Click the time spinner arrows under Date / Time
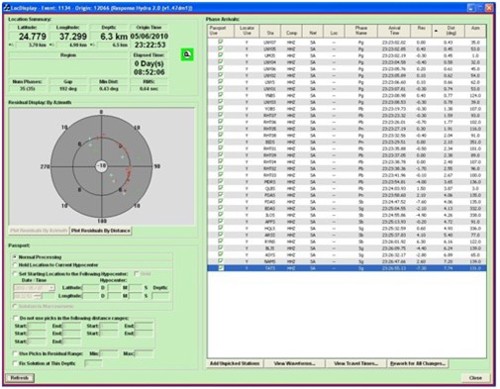 [x=37, y=296]
